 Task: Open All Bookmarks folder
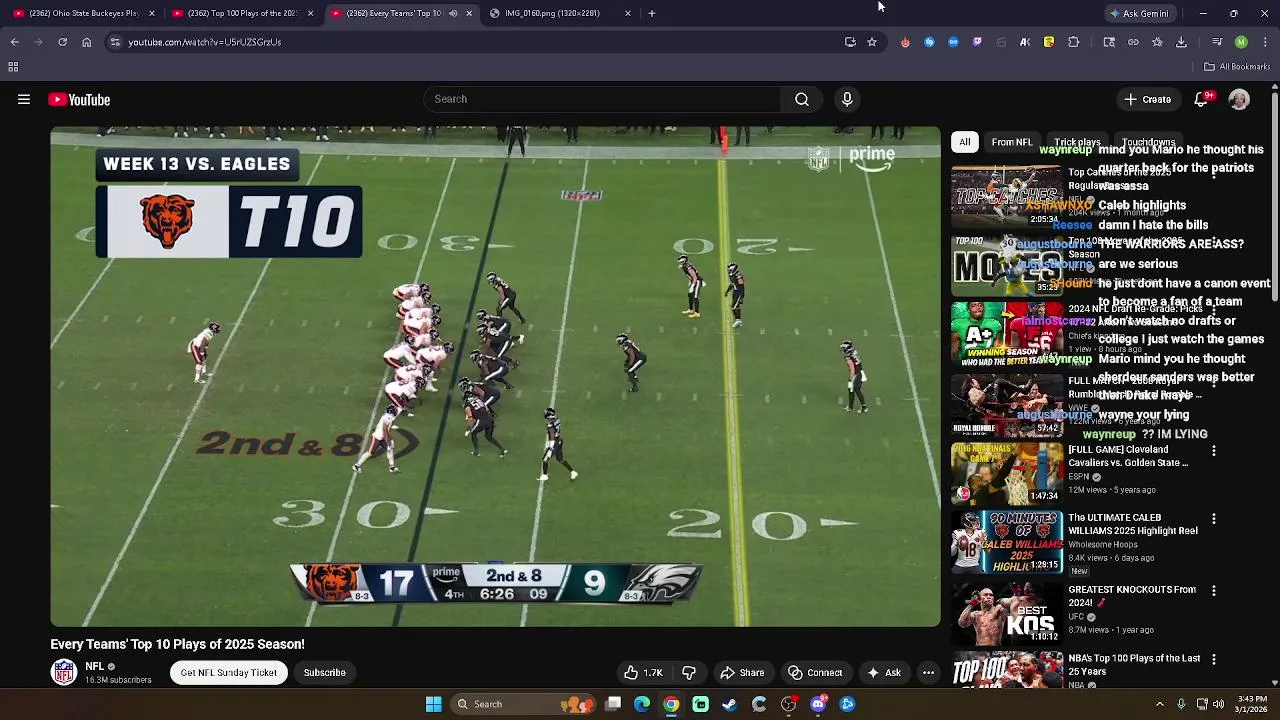1237,67
